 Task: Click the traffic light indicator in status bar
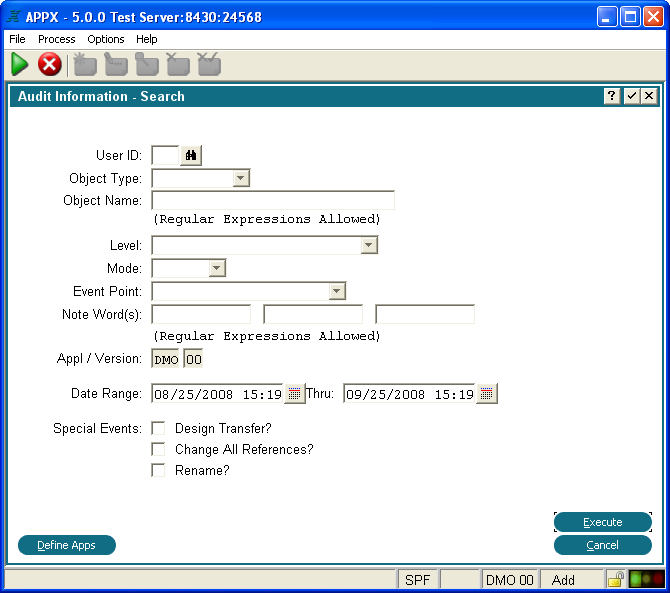click(647, 579)
